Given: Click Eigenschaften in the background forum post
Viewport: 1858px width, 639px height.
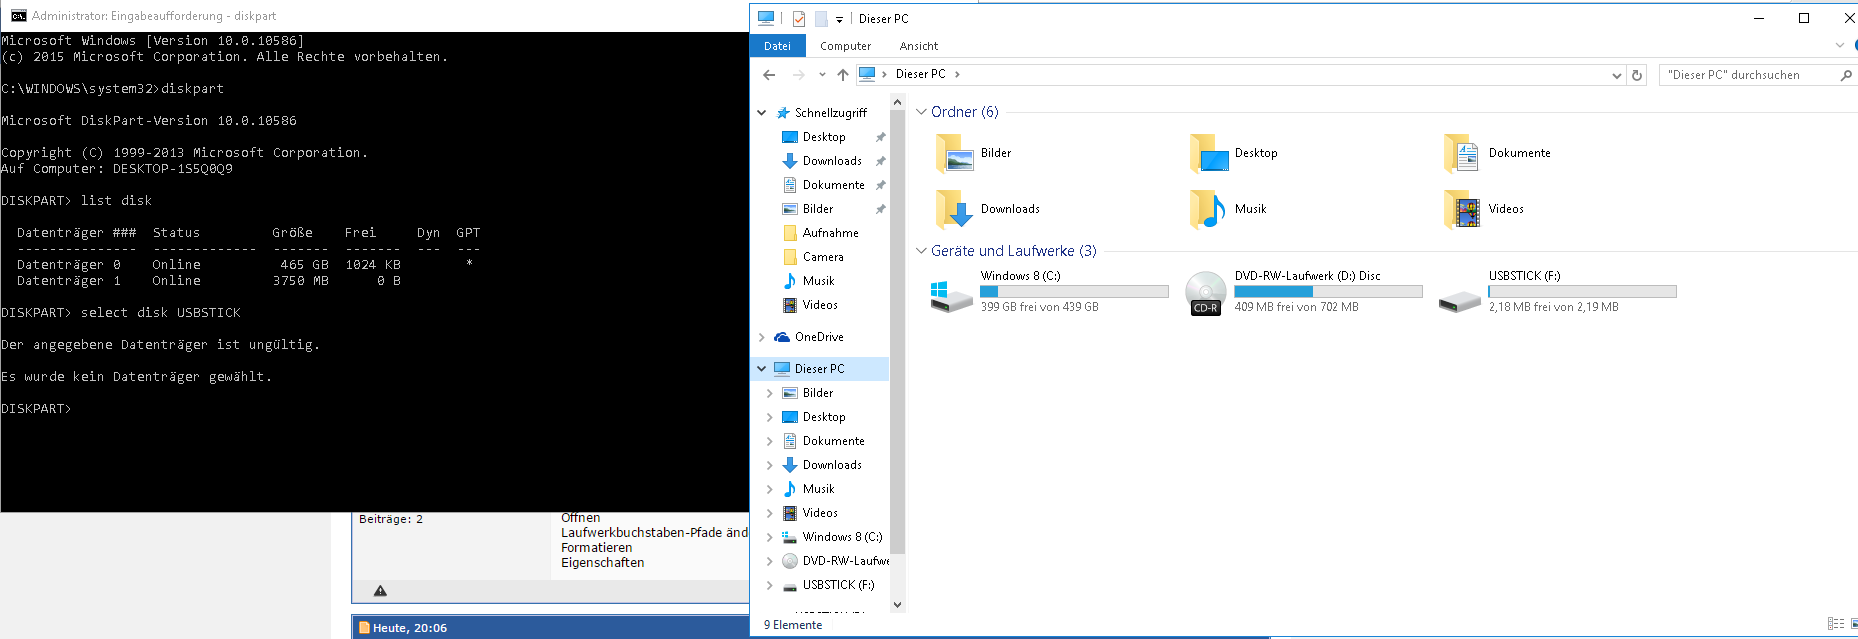Looking at the screenshot, I should pyautogui.click(x=603, y=562).
